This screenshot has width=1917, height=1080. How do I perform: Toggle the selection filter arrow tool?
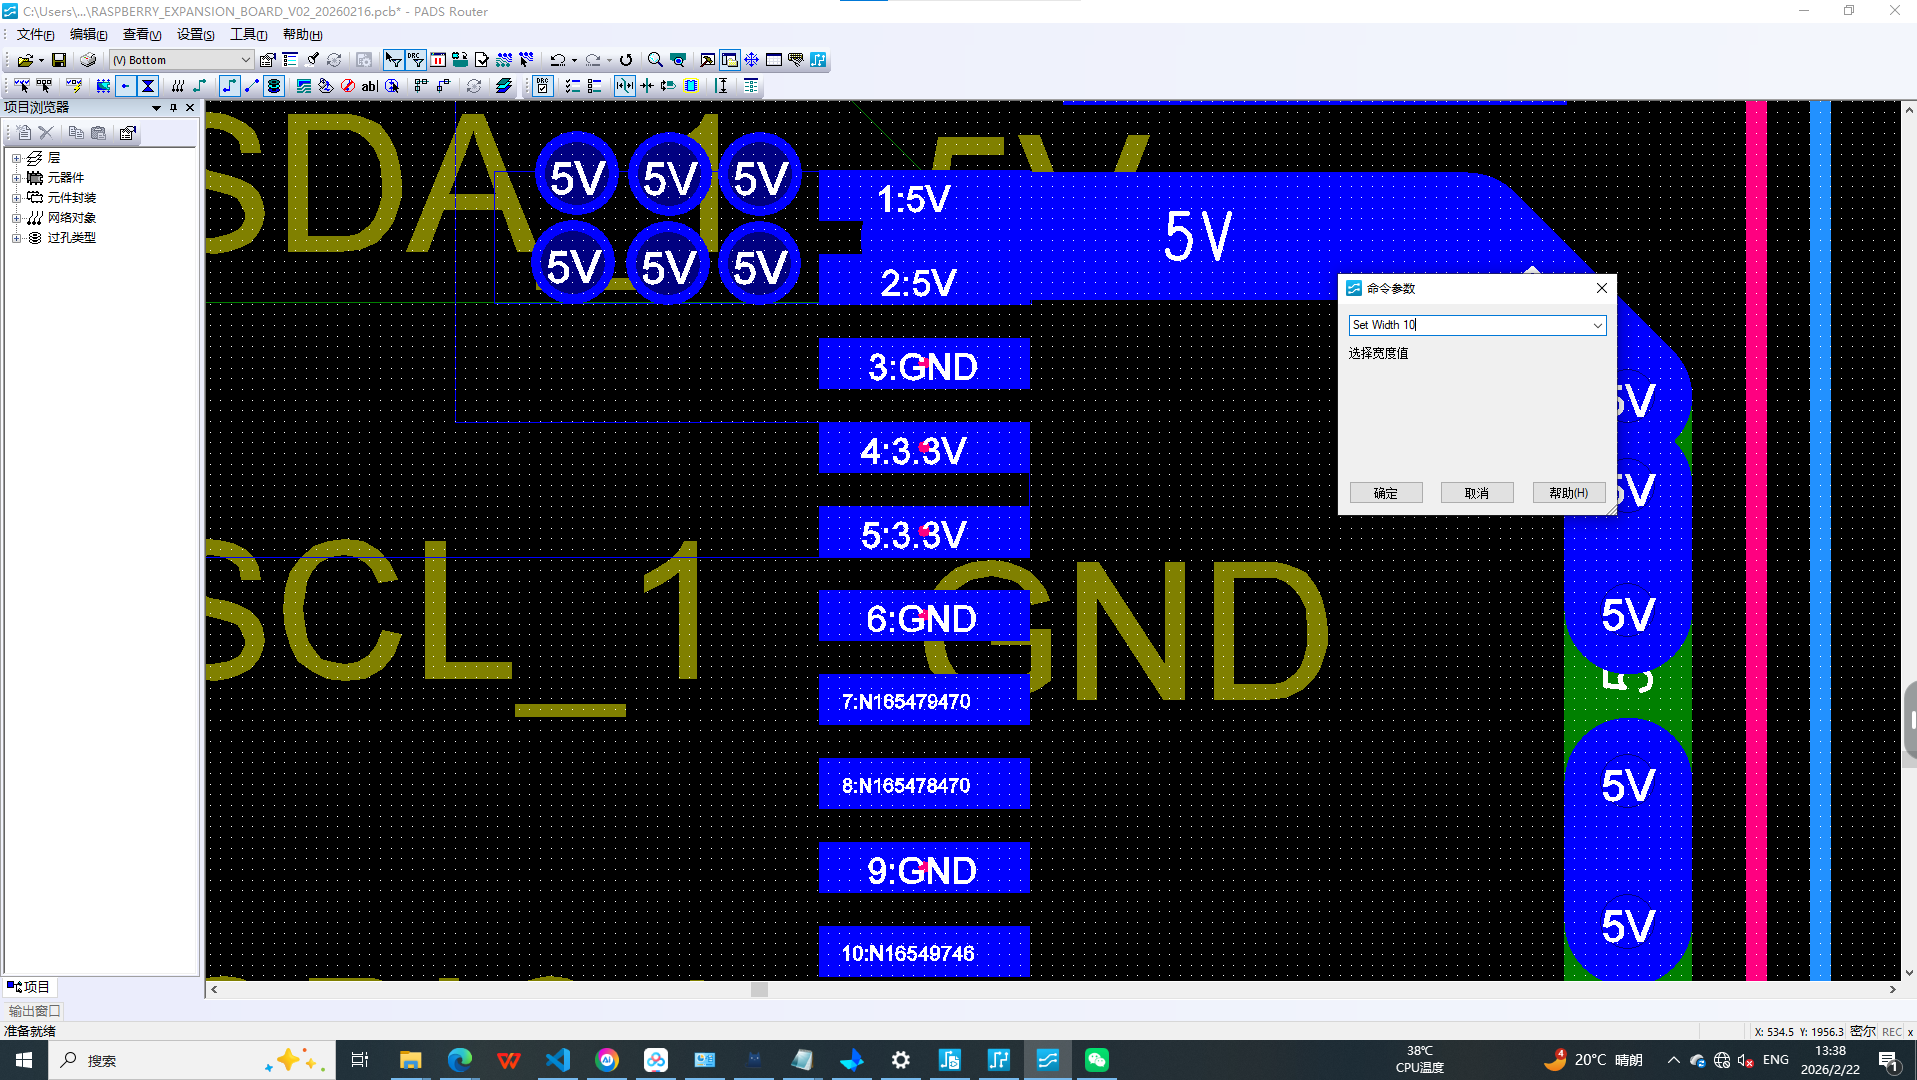click(x=393, y=60)
